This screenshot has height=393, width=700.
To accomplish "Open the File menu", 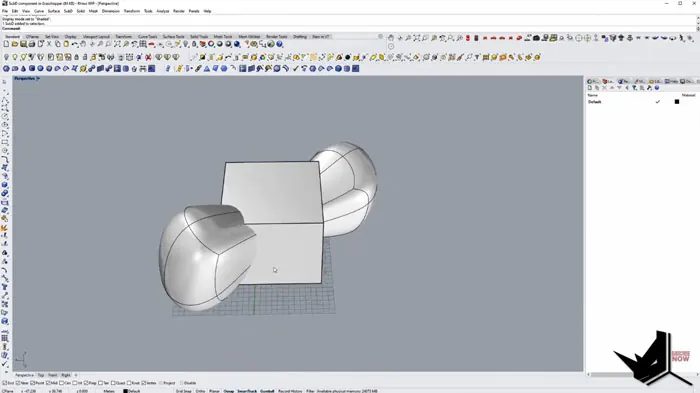I will tap(5, 11).
